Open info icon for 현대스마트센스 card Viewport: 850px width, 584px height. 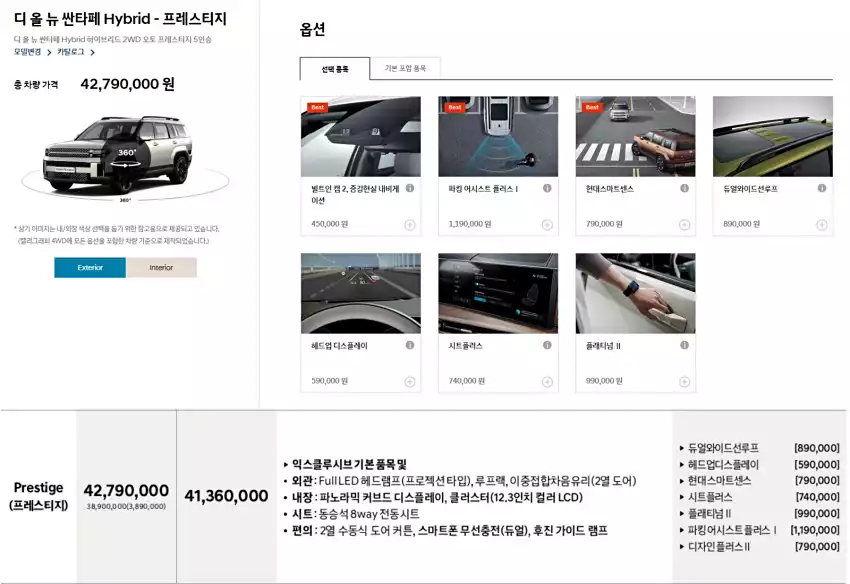coord(685,188)
